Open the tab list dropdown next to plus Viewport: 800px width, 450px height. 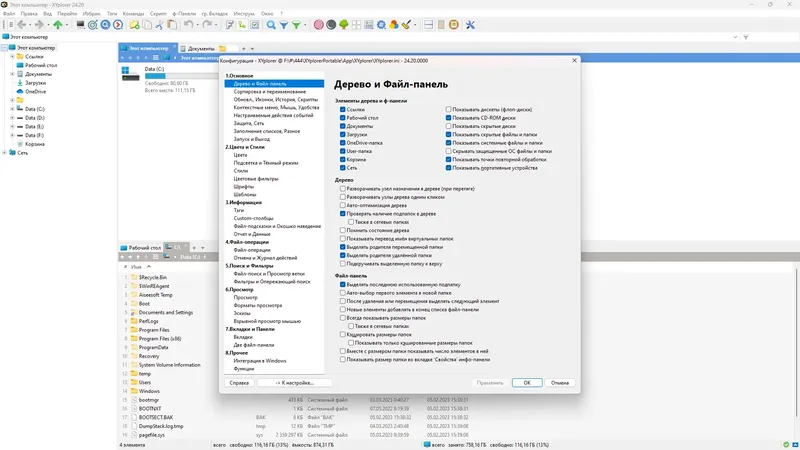click(x=252, y=48)
